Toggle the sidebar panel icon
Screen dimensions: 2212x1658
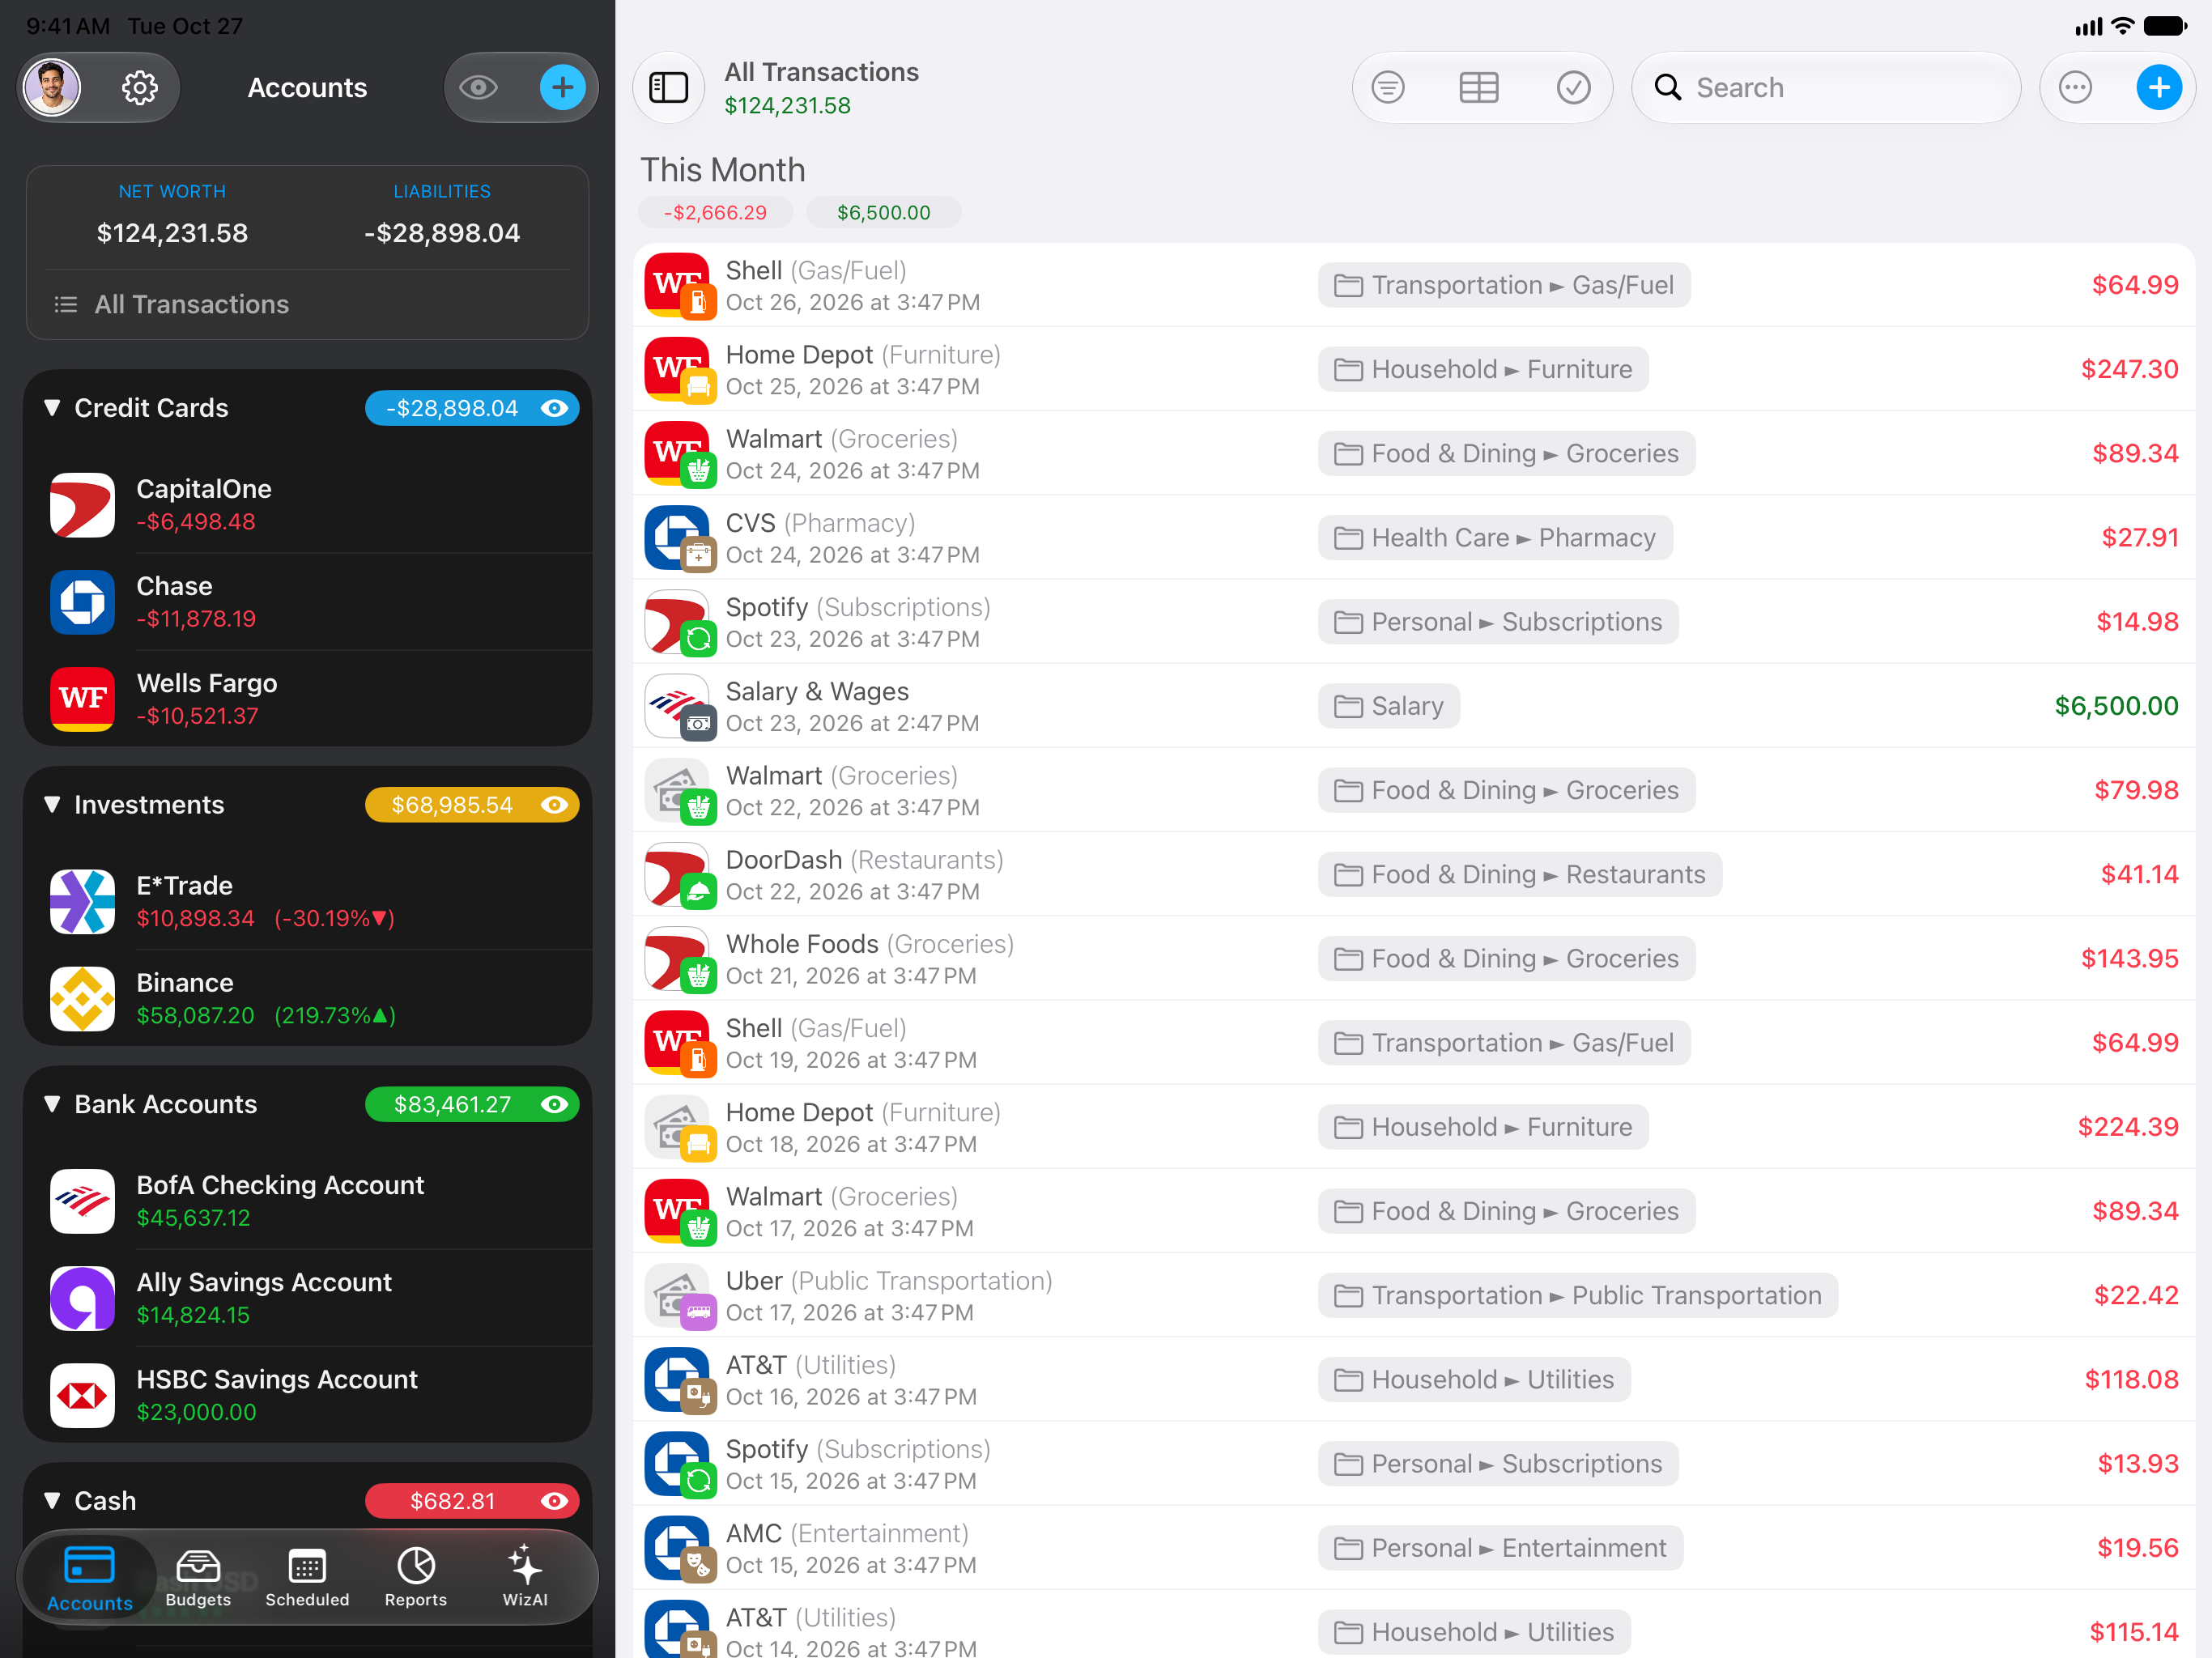coord(669,88)
